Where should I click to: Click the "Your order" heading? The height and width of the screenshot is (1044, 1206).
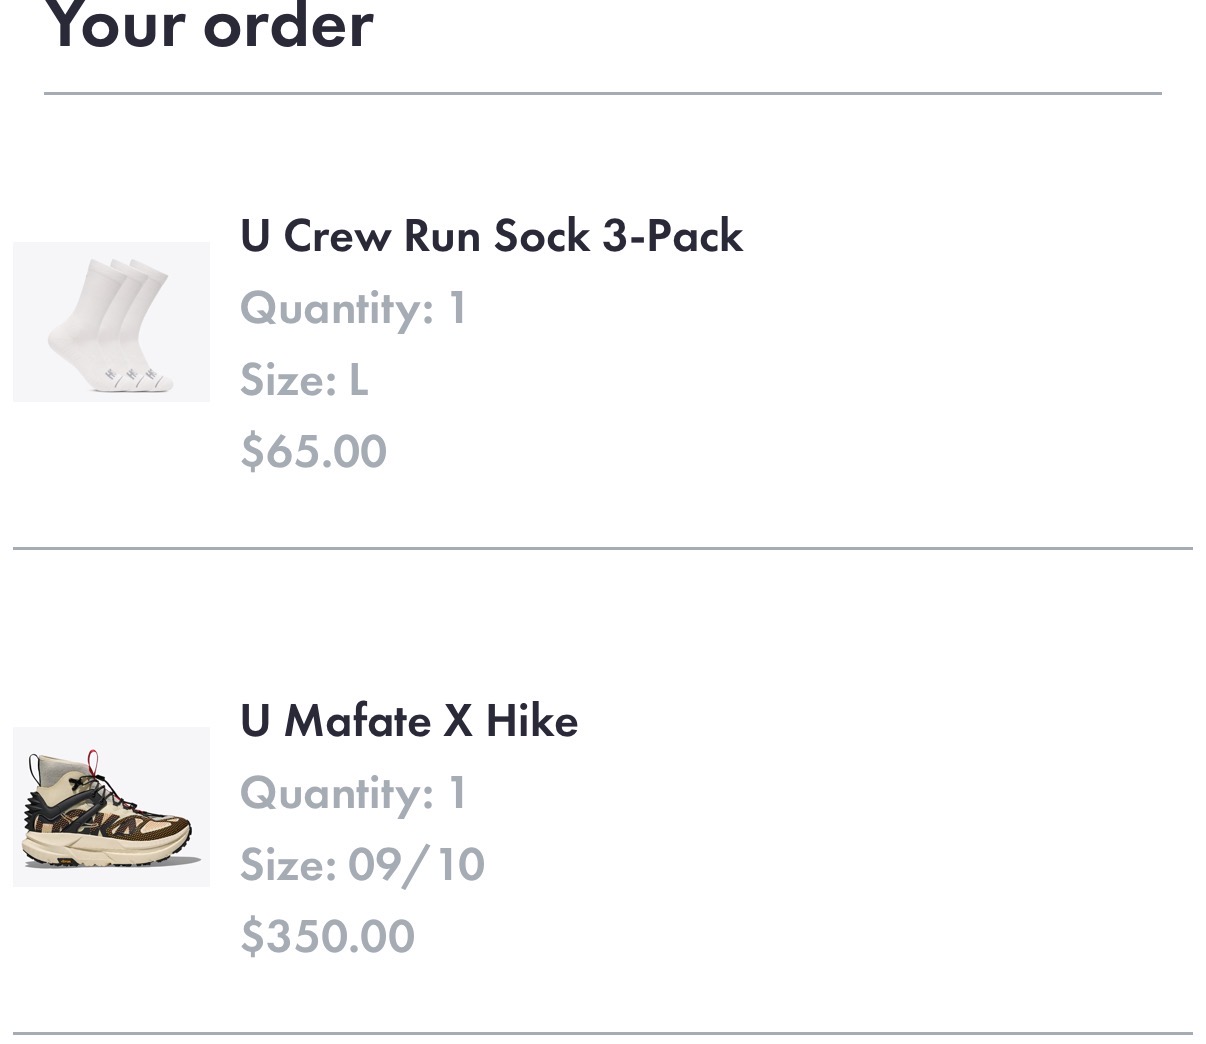click(208, 26)
